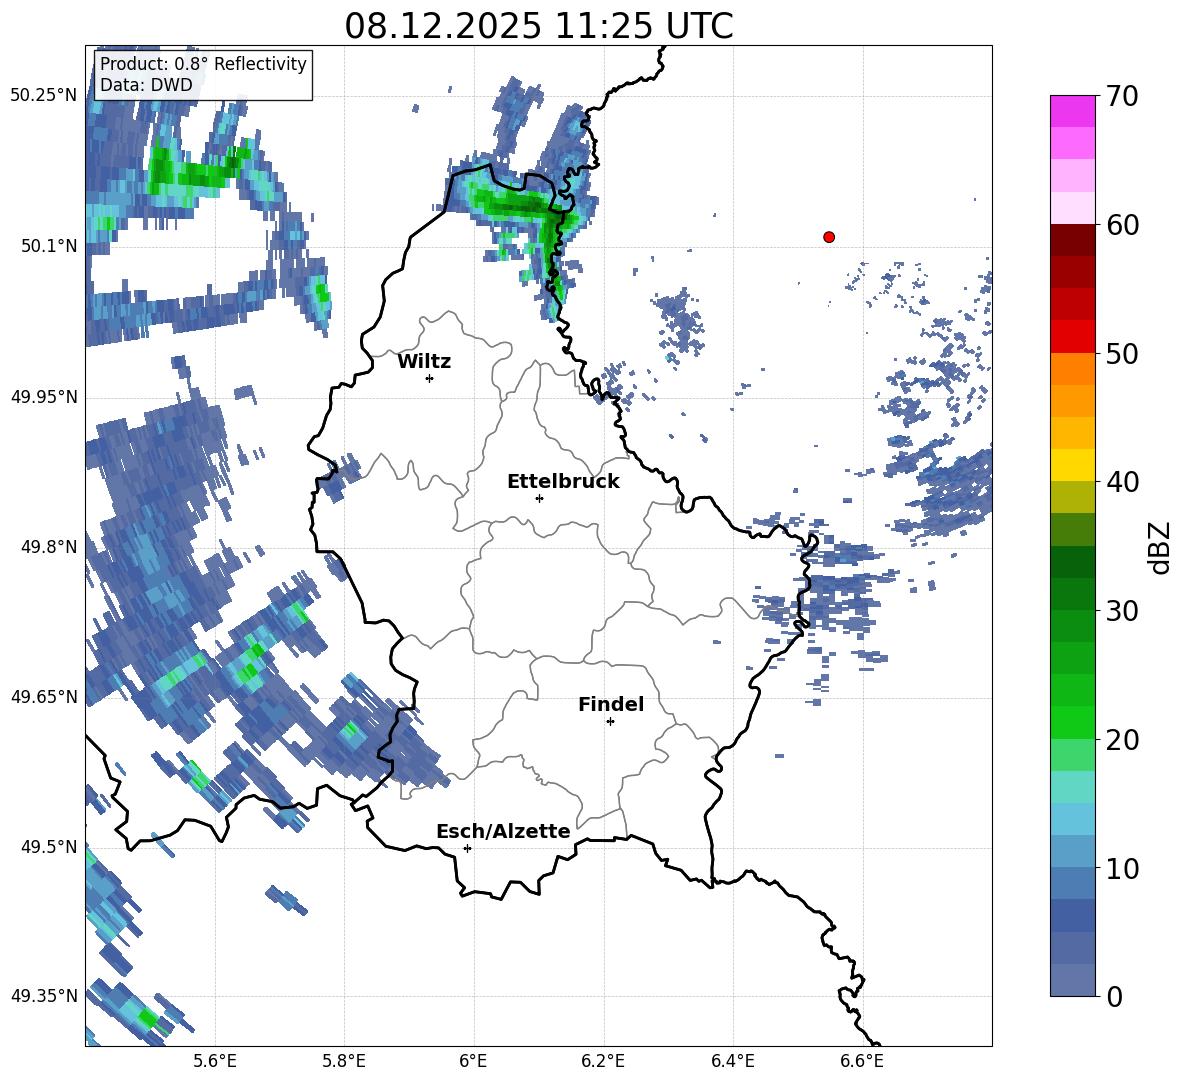Click the 6.6°E longitude label
The width and height of the screenshot is (1184, 1081).
coord(862,1061)
